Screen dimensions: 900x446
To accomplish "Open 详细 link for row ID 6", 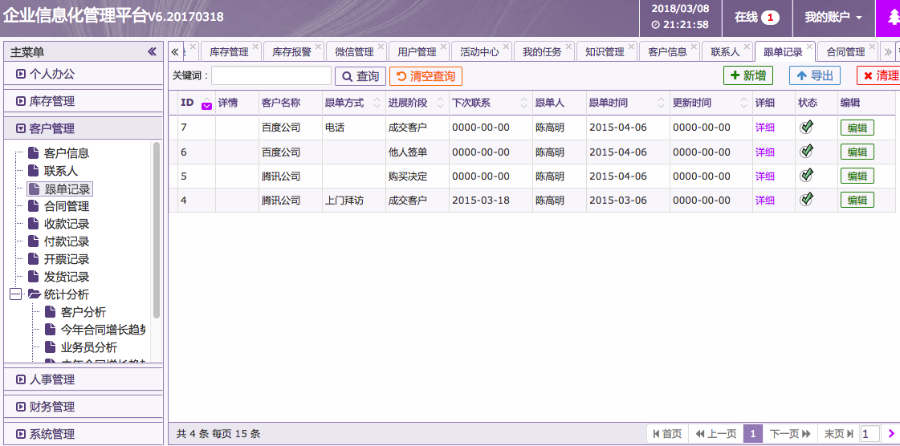I will coord(765,152).
